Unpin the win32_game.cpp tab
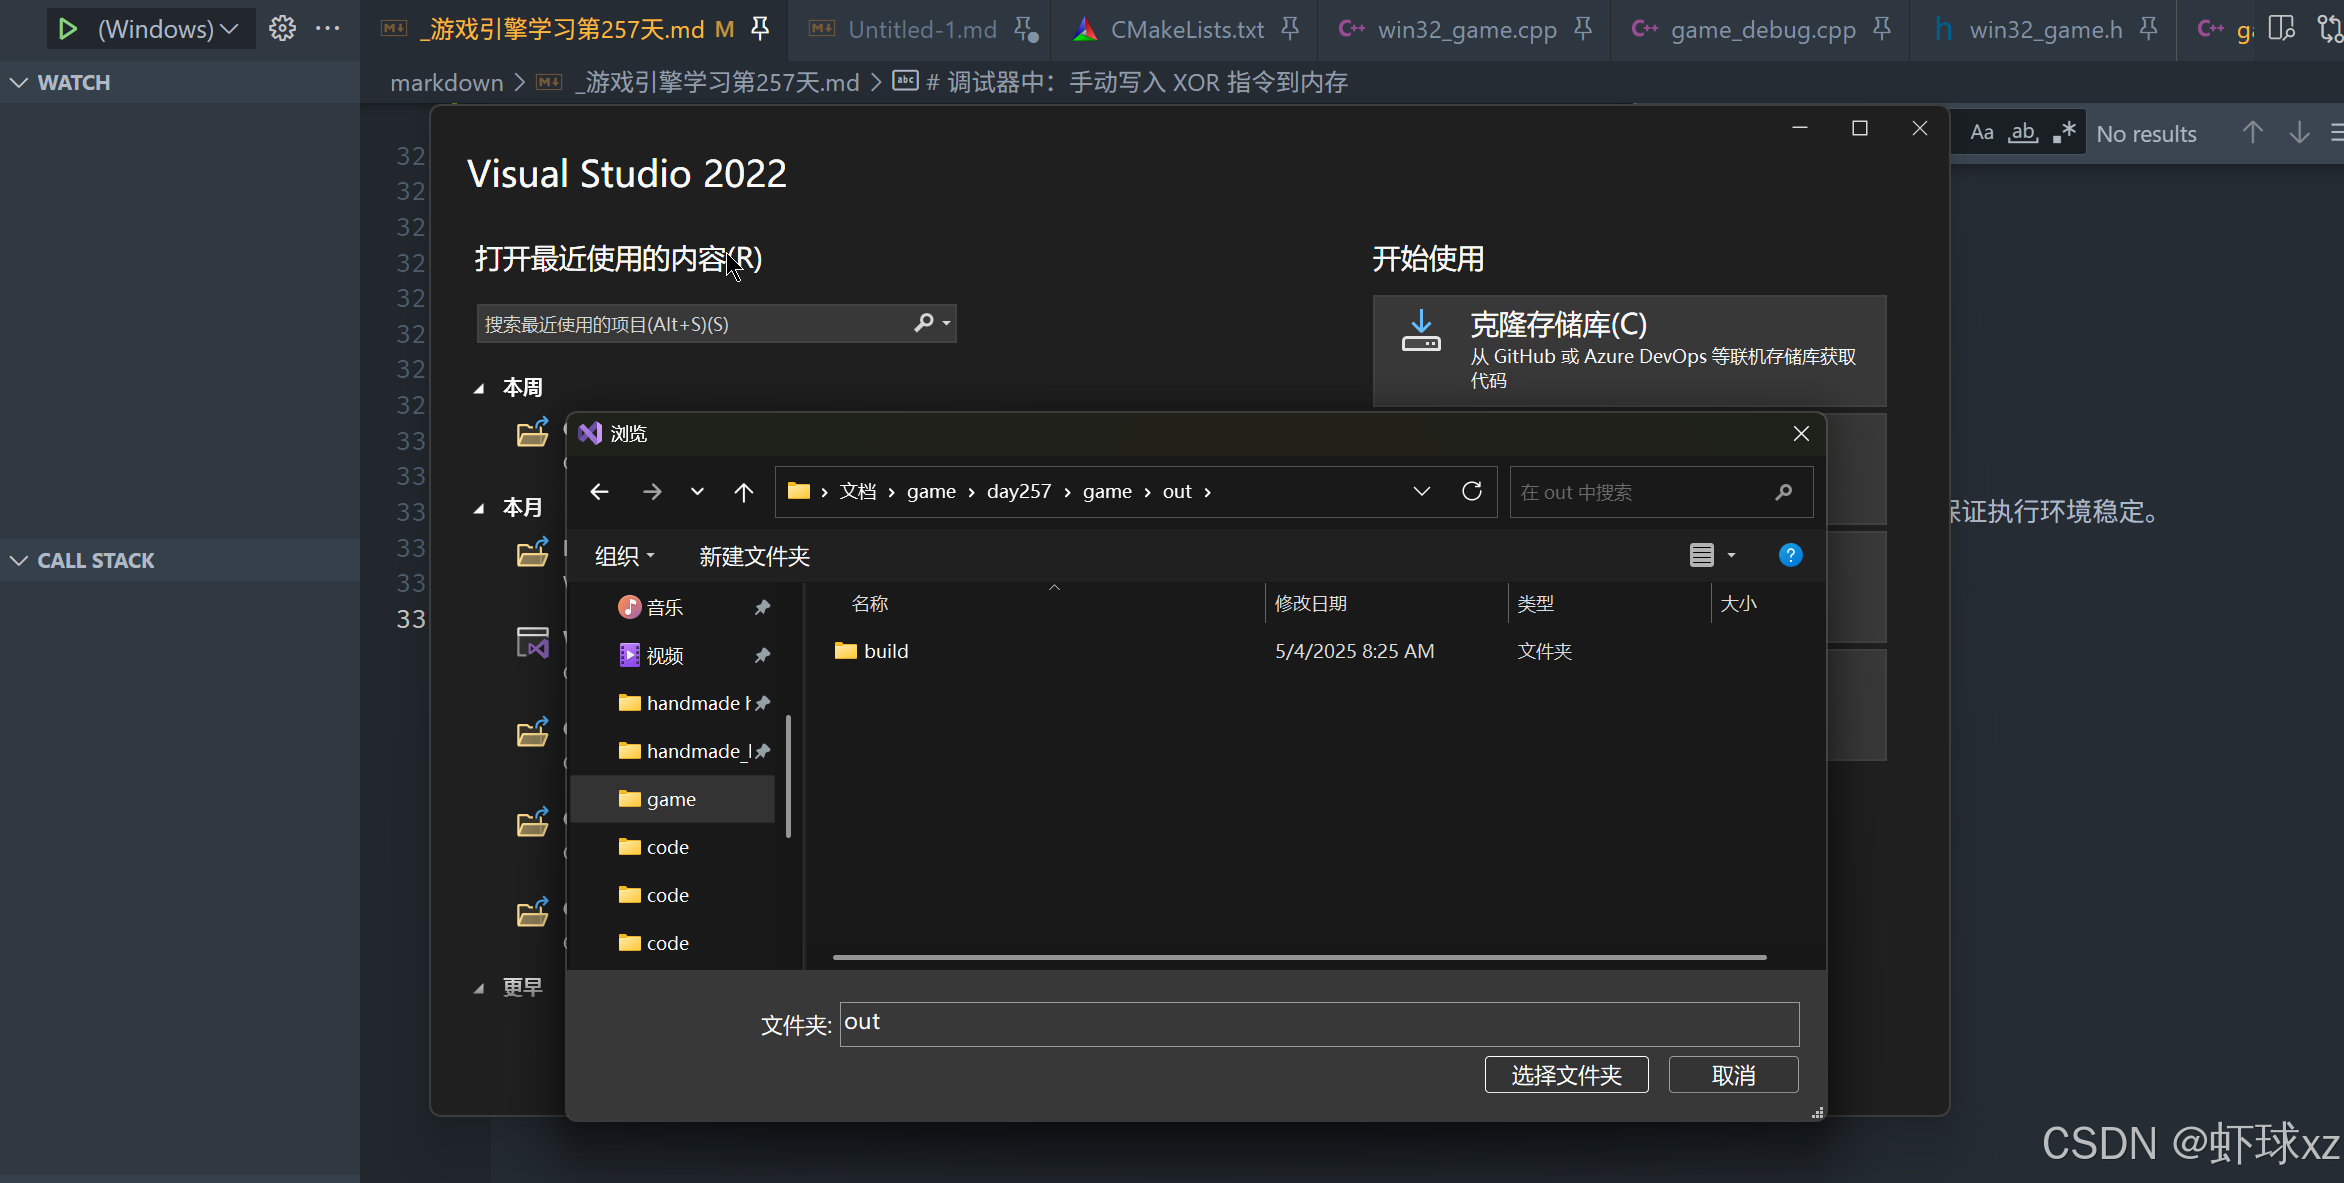 click(x=1582, y=29)
